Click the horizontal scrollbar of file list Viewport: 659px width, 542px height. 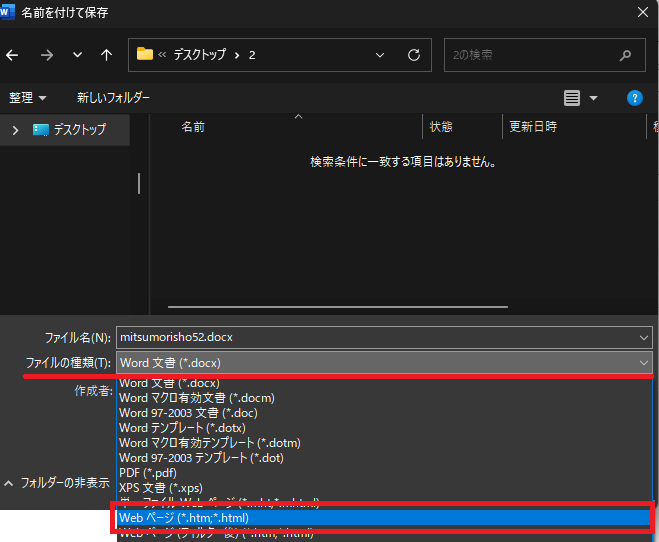pyautogui.click(x=338, y=307)
